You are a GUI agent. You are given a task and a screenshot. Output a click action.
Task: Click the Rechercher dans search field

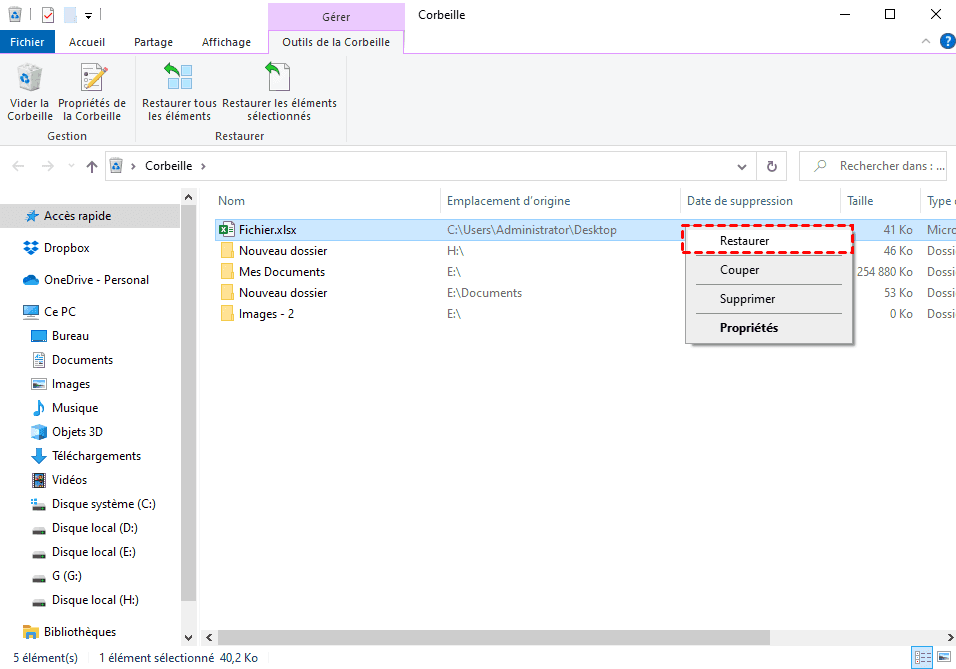[x=873, y=166]
